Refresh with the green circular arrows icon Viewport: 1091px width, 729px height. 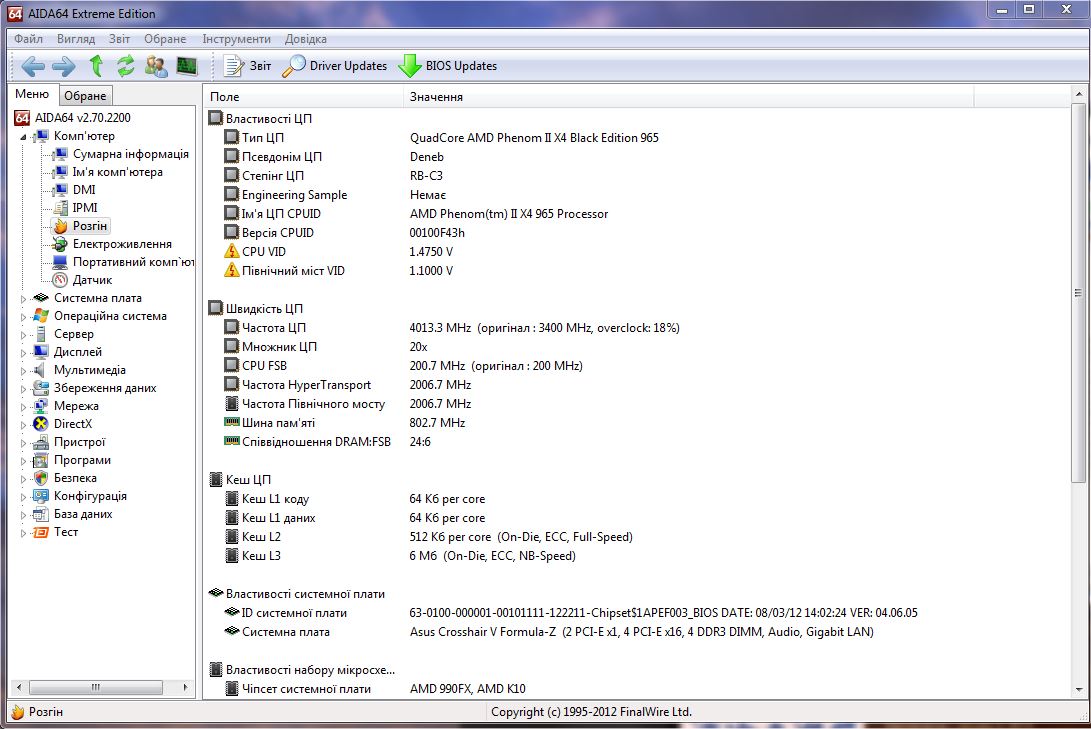click(x=126, y=65)
